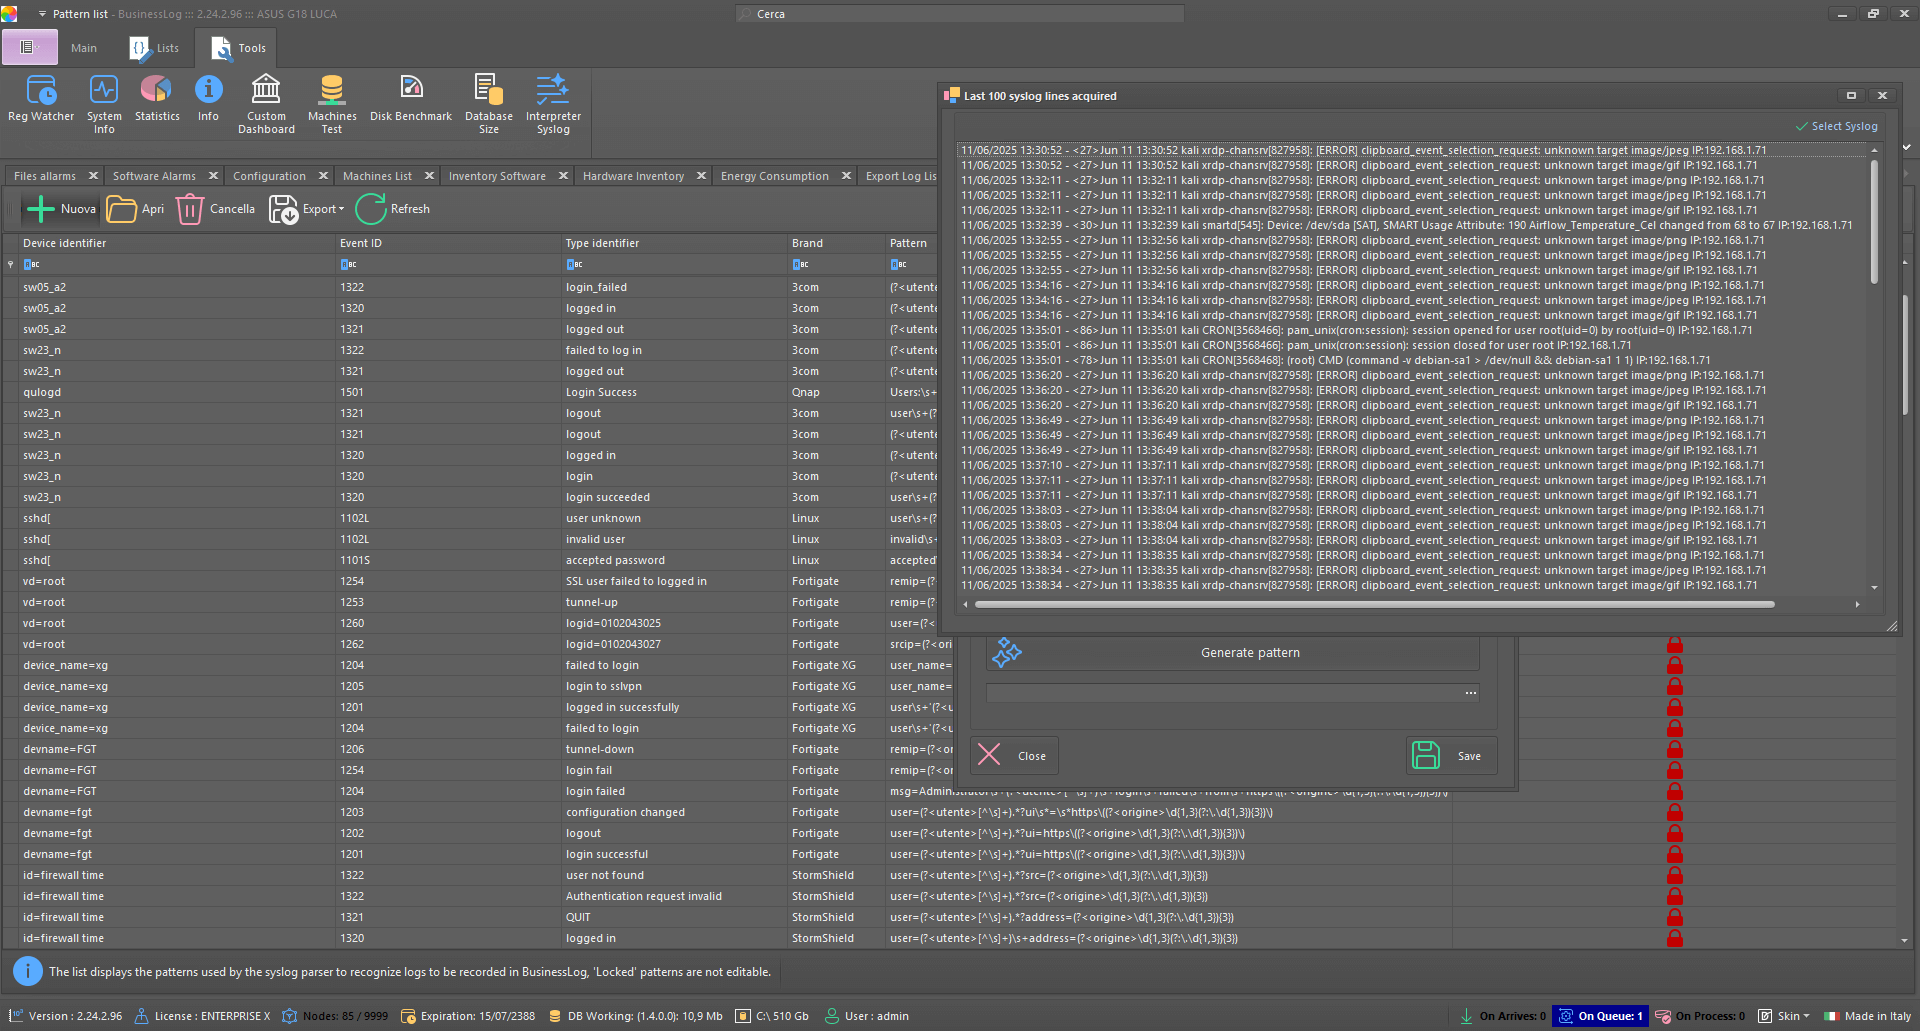Open the Statistics pie chart tool
Viewport: 1920px width, 1031px height.
[x=157, y=98]
